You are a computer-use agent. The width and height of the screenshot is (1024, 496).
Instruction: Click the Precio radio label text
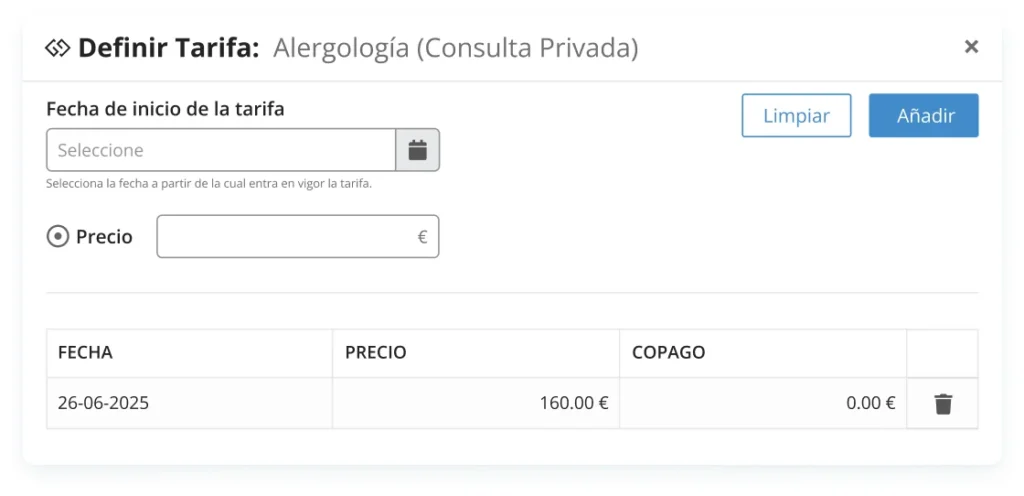point(104,237)
